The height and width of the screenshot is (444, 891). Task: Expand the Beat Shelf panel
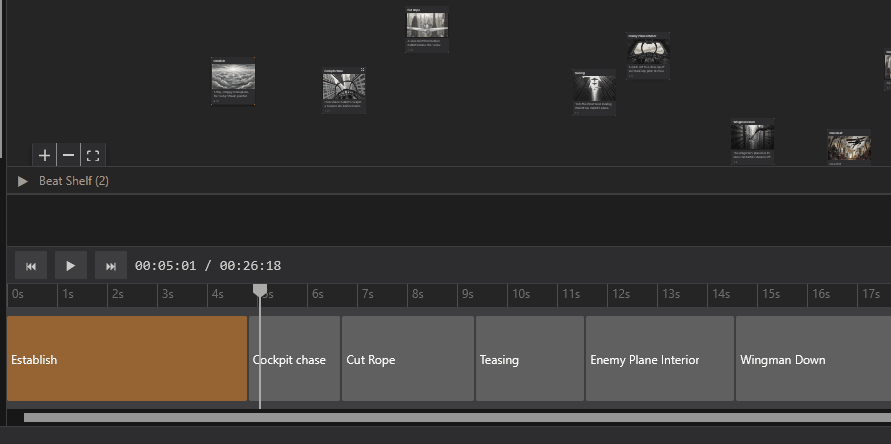coord(23,181)
